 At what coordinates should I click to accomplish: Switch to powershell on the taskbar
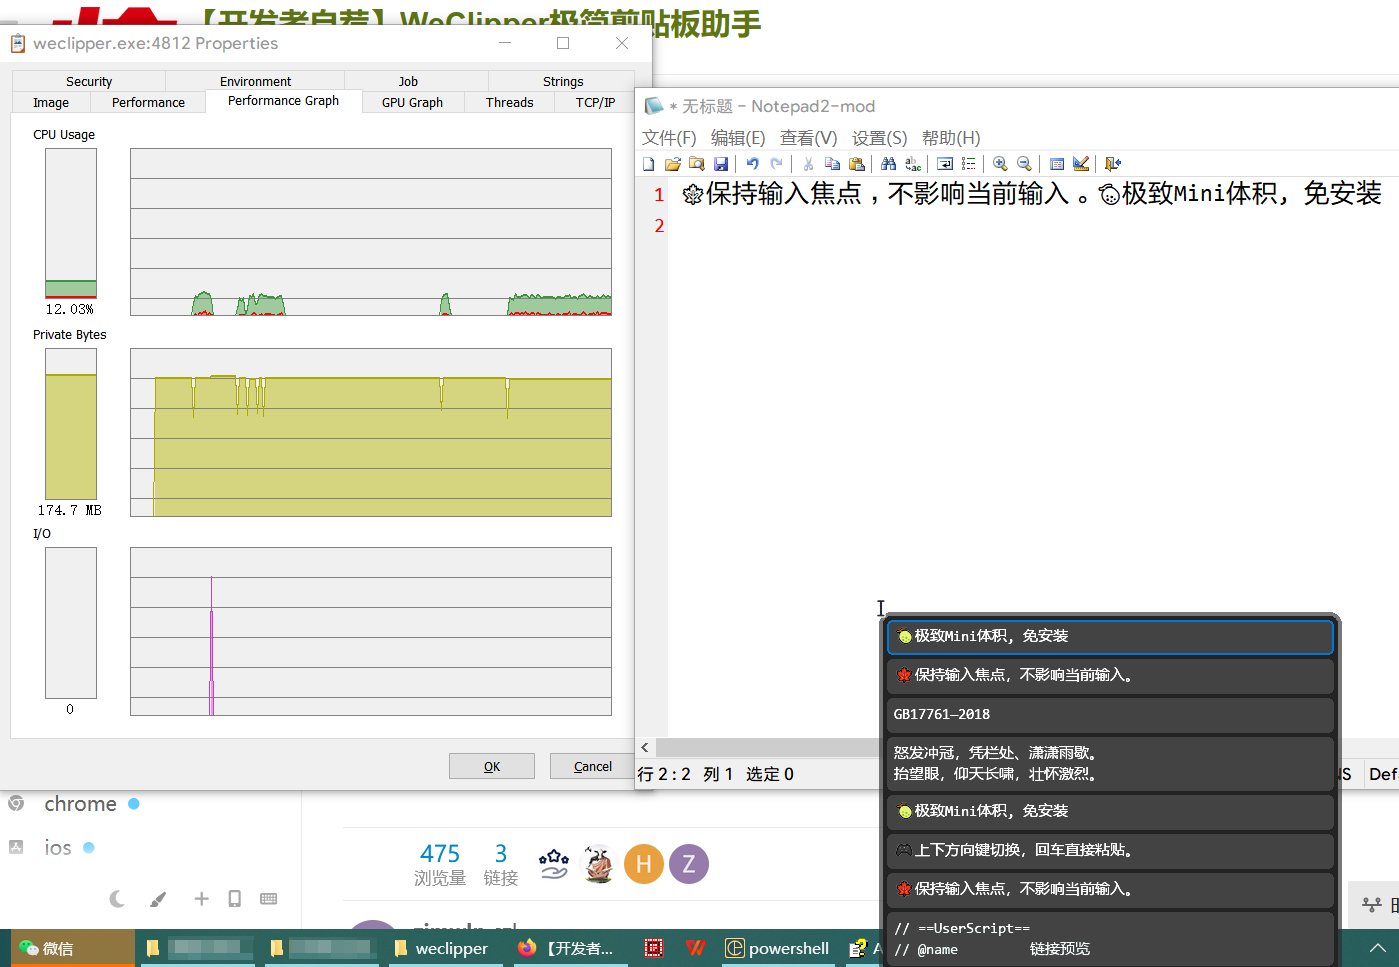(778, 948)
